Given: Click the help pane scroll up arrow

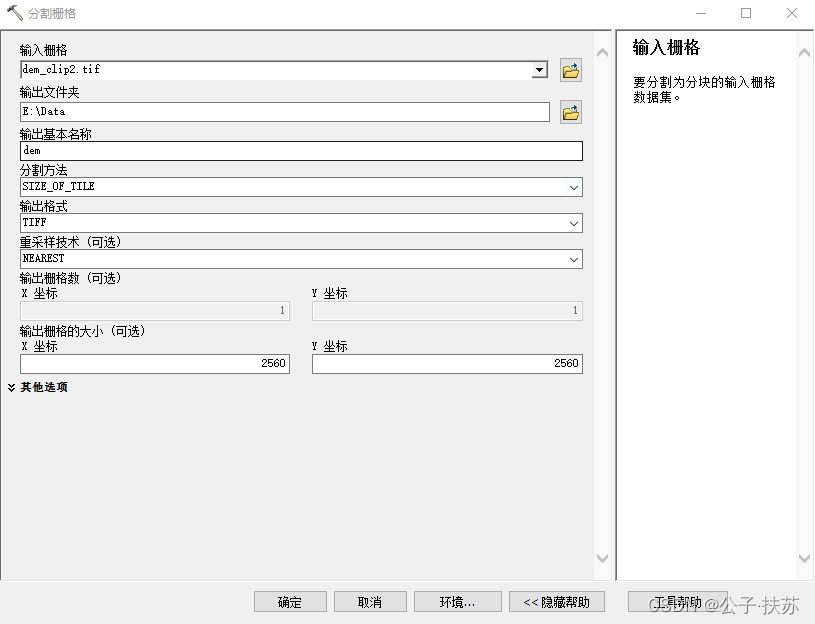Looking at the screenshot, I should [804, 52].
